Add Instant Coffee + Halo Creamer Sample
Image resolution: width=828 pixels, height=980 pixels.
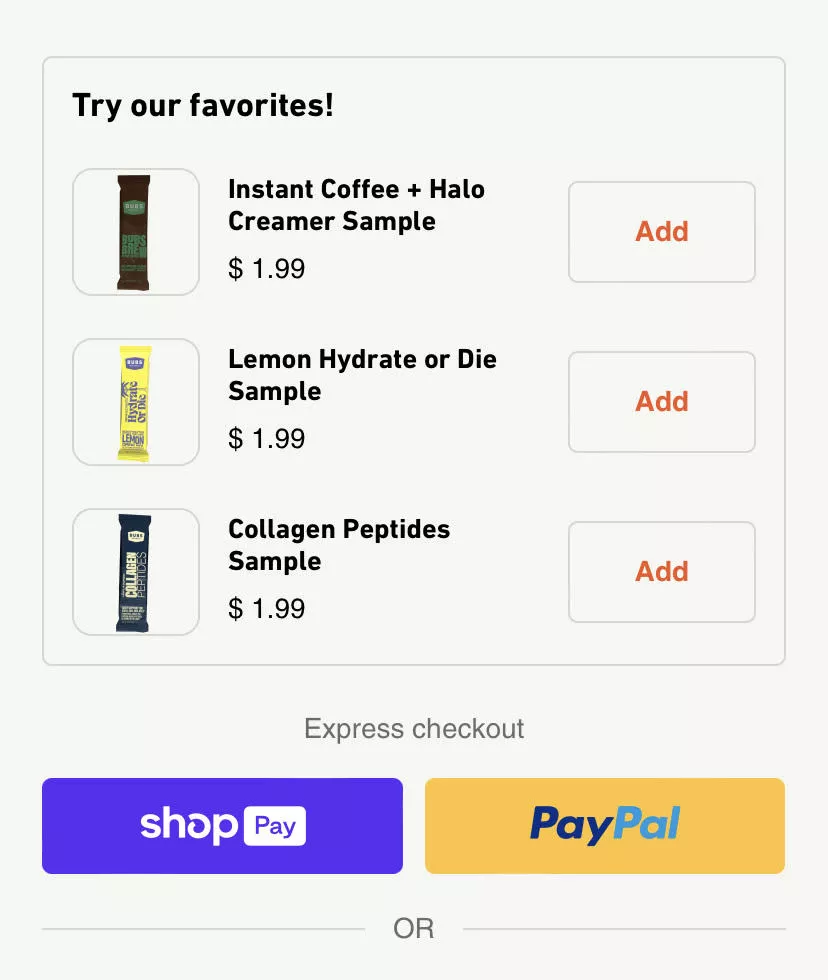661,232
